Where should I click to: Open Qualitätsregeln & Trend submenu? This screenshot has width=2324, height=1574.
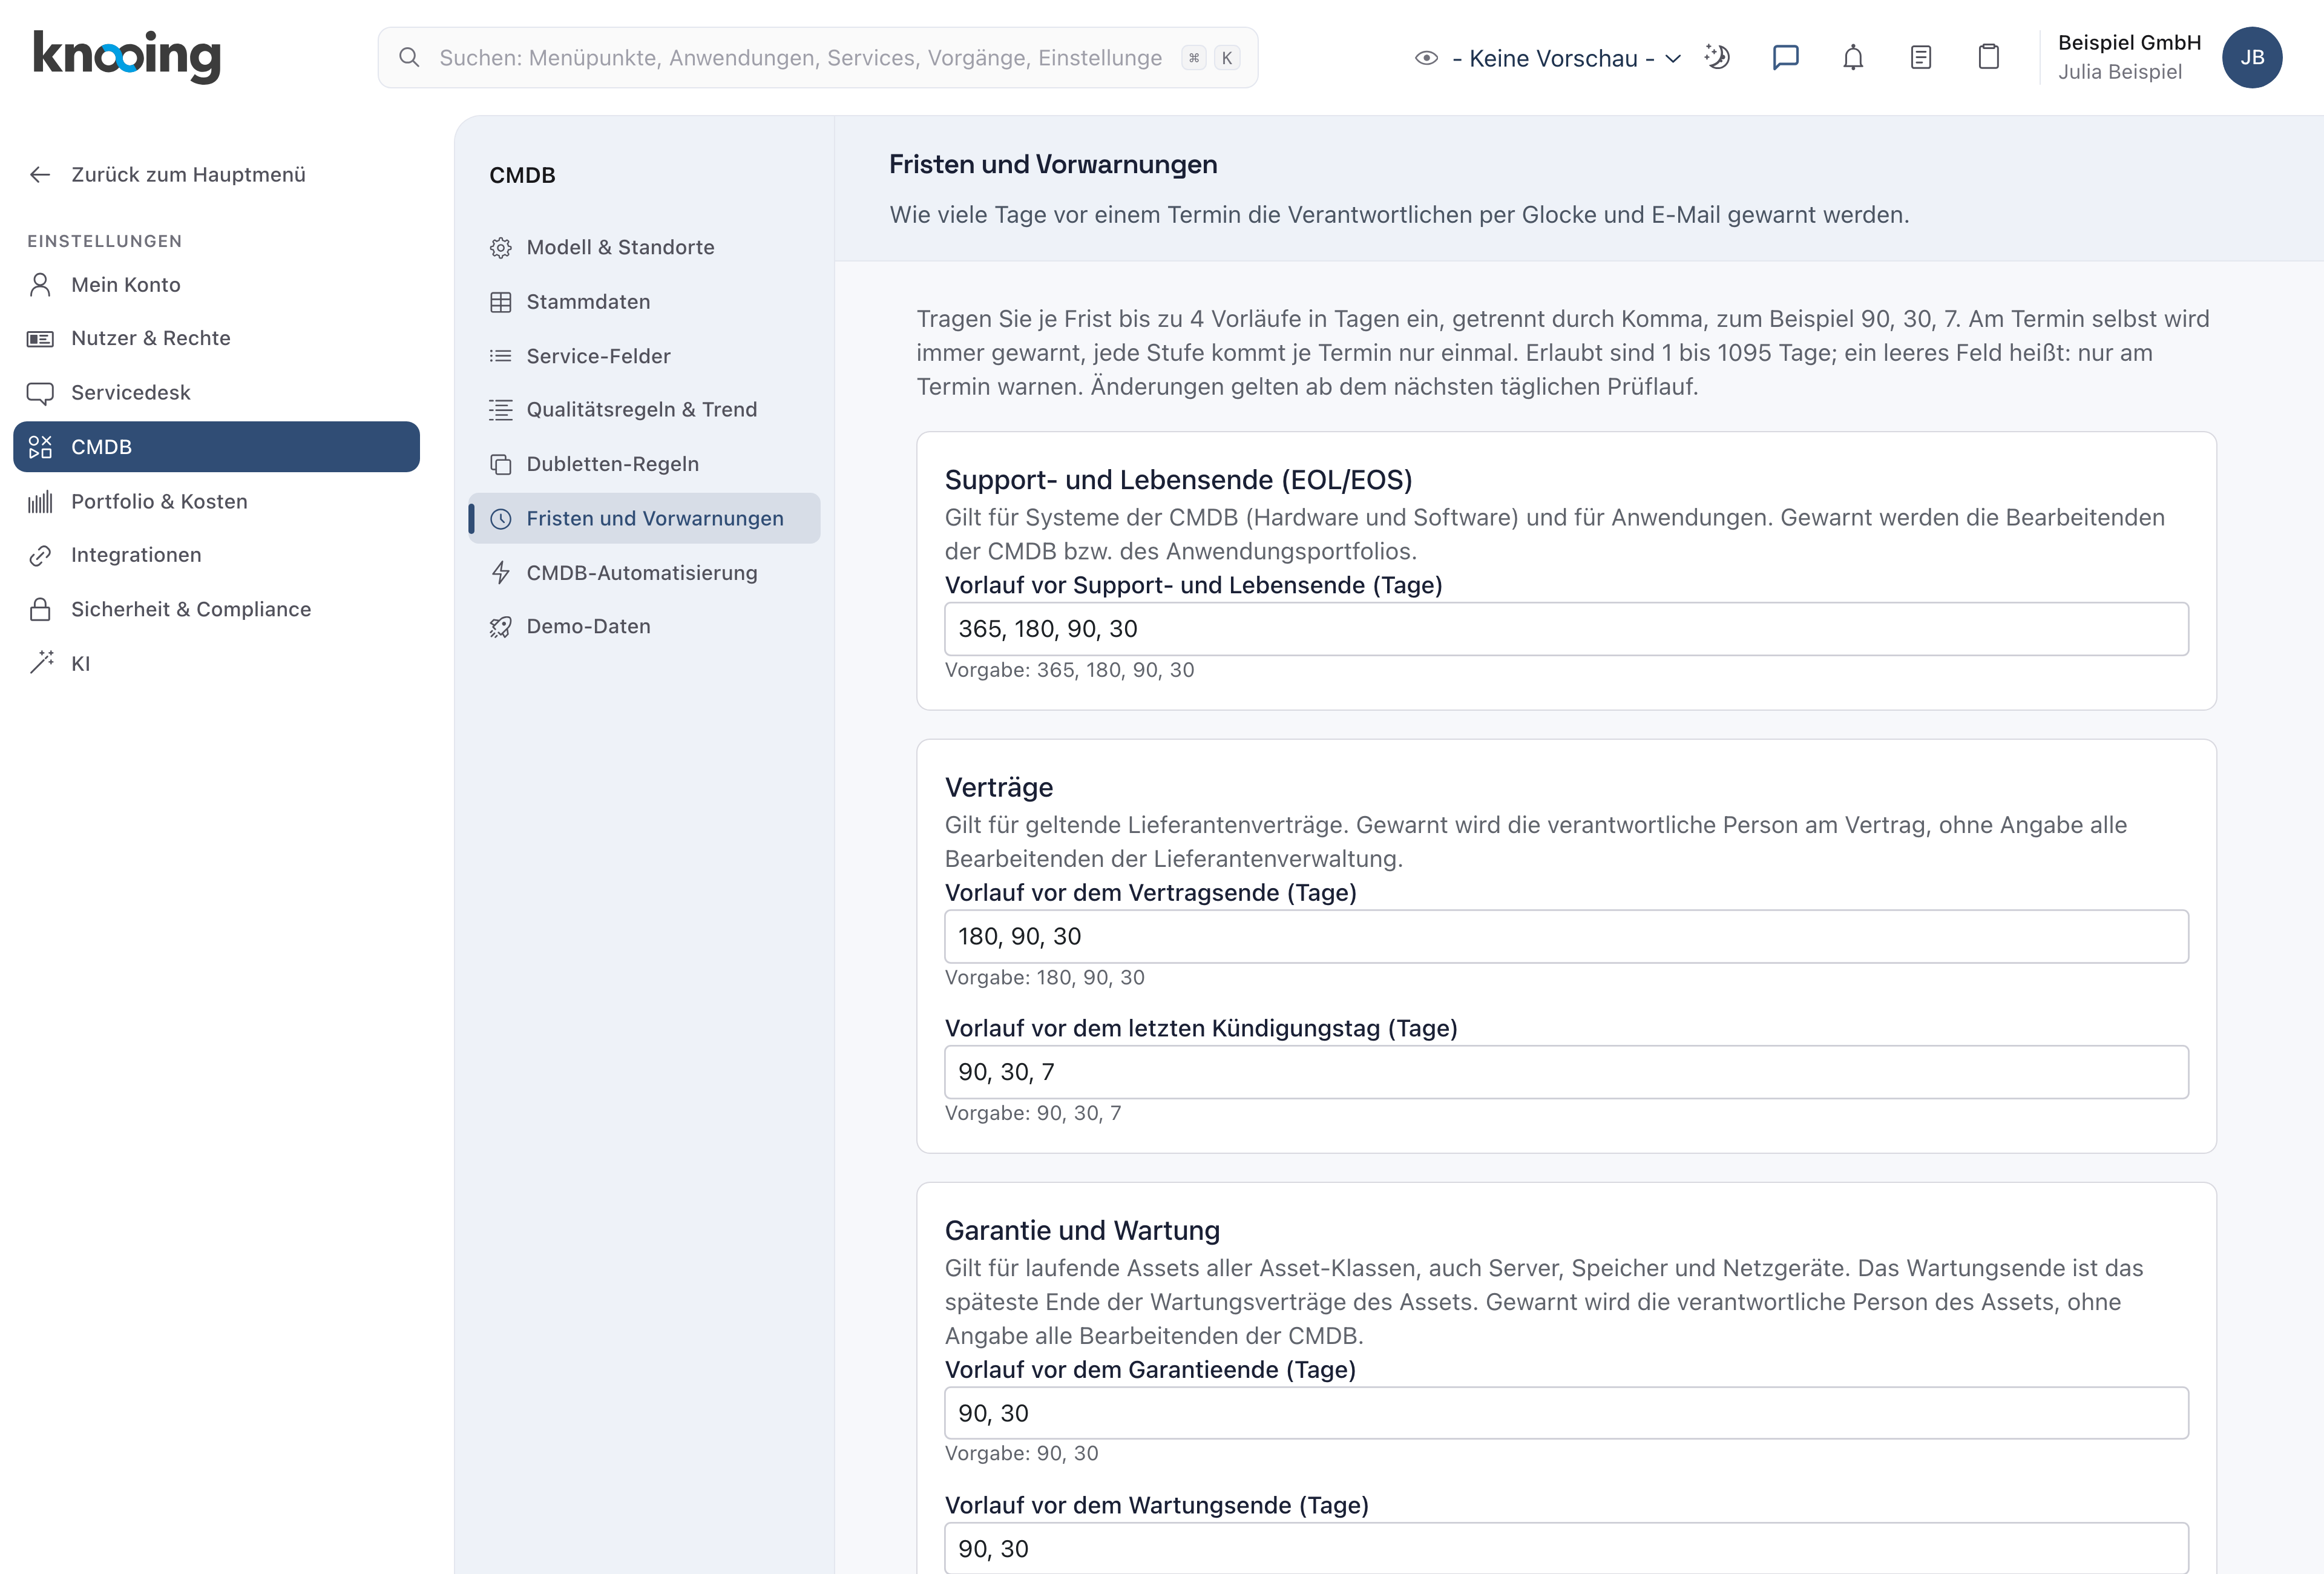click(x=645, y=409)
